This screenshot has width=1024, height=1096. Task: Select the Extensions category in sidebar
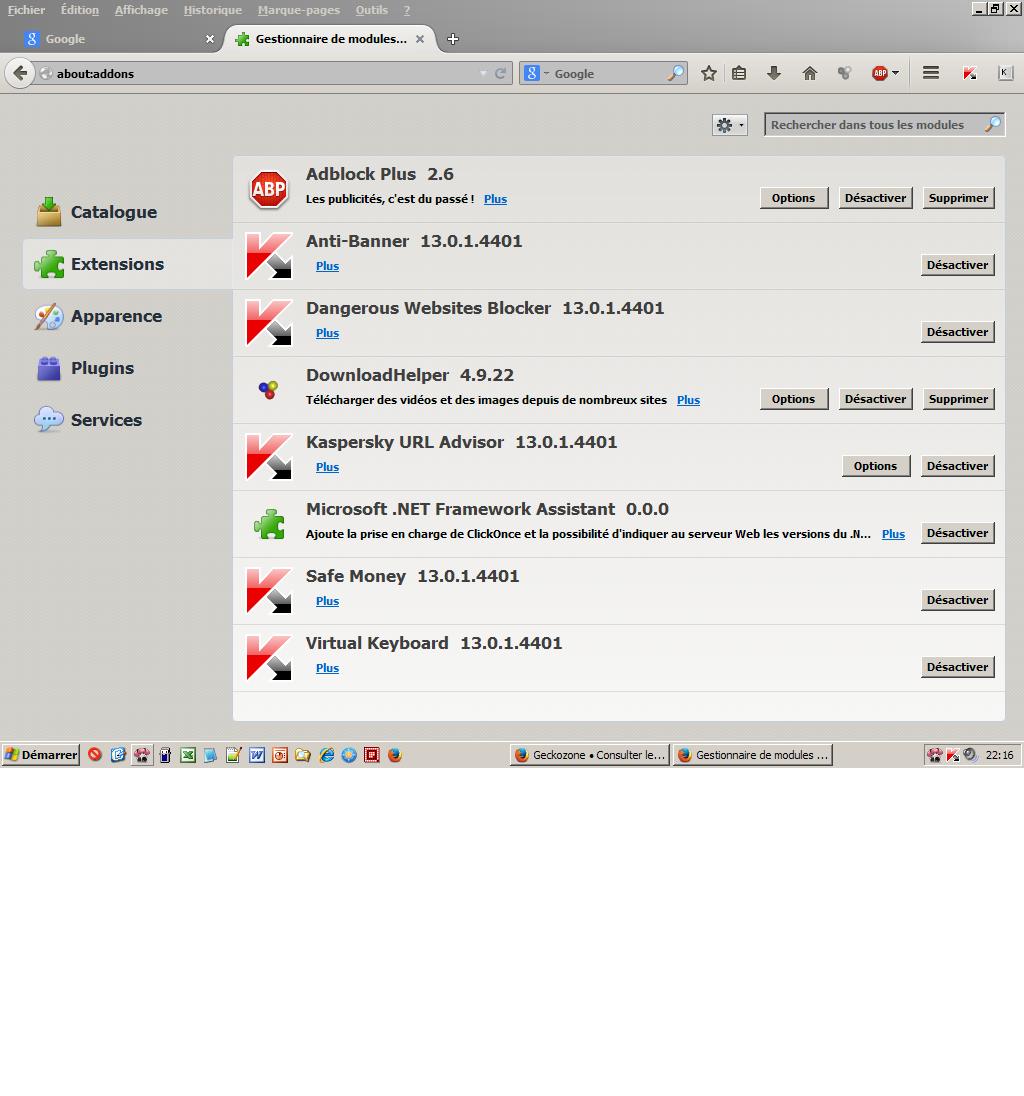coord(128,264)
